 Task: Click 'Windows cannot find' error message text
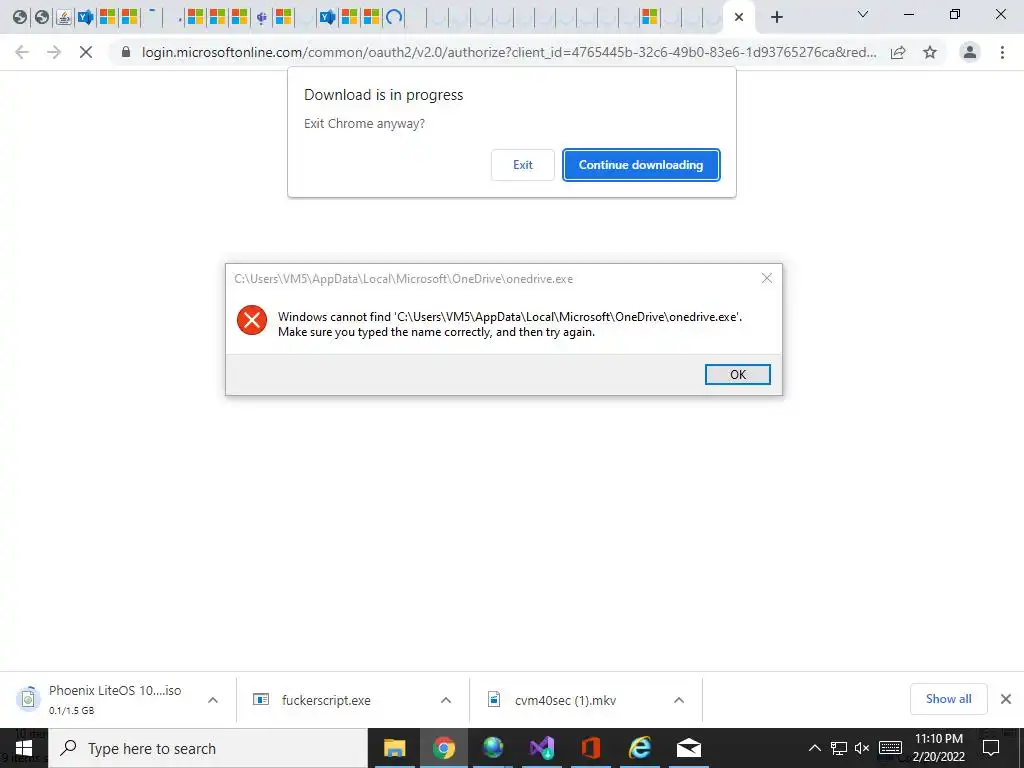click(510, 324)
